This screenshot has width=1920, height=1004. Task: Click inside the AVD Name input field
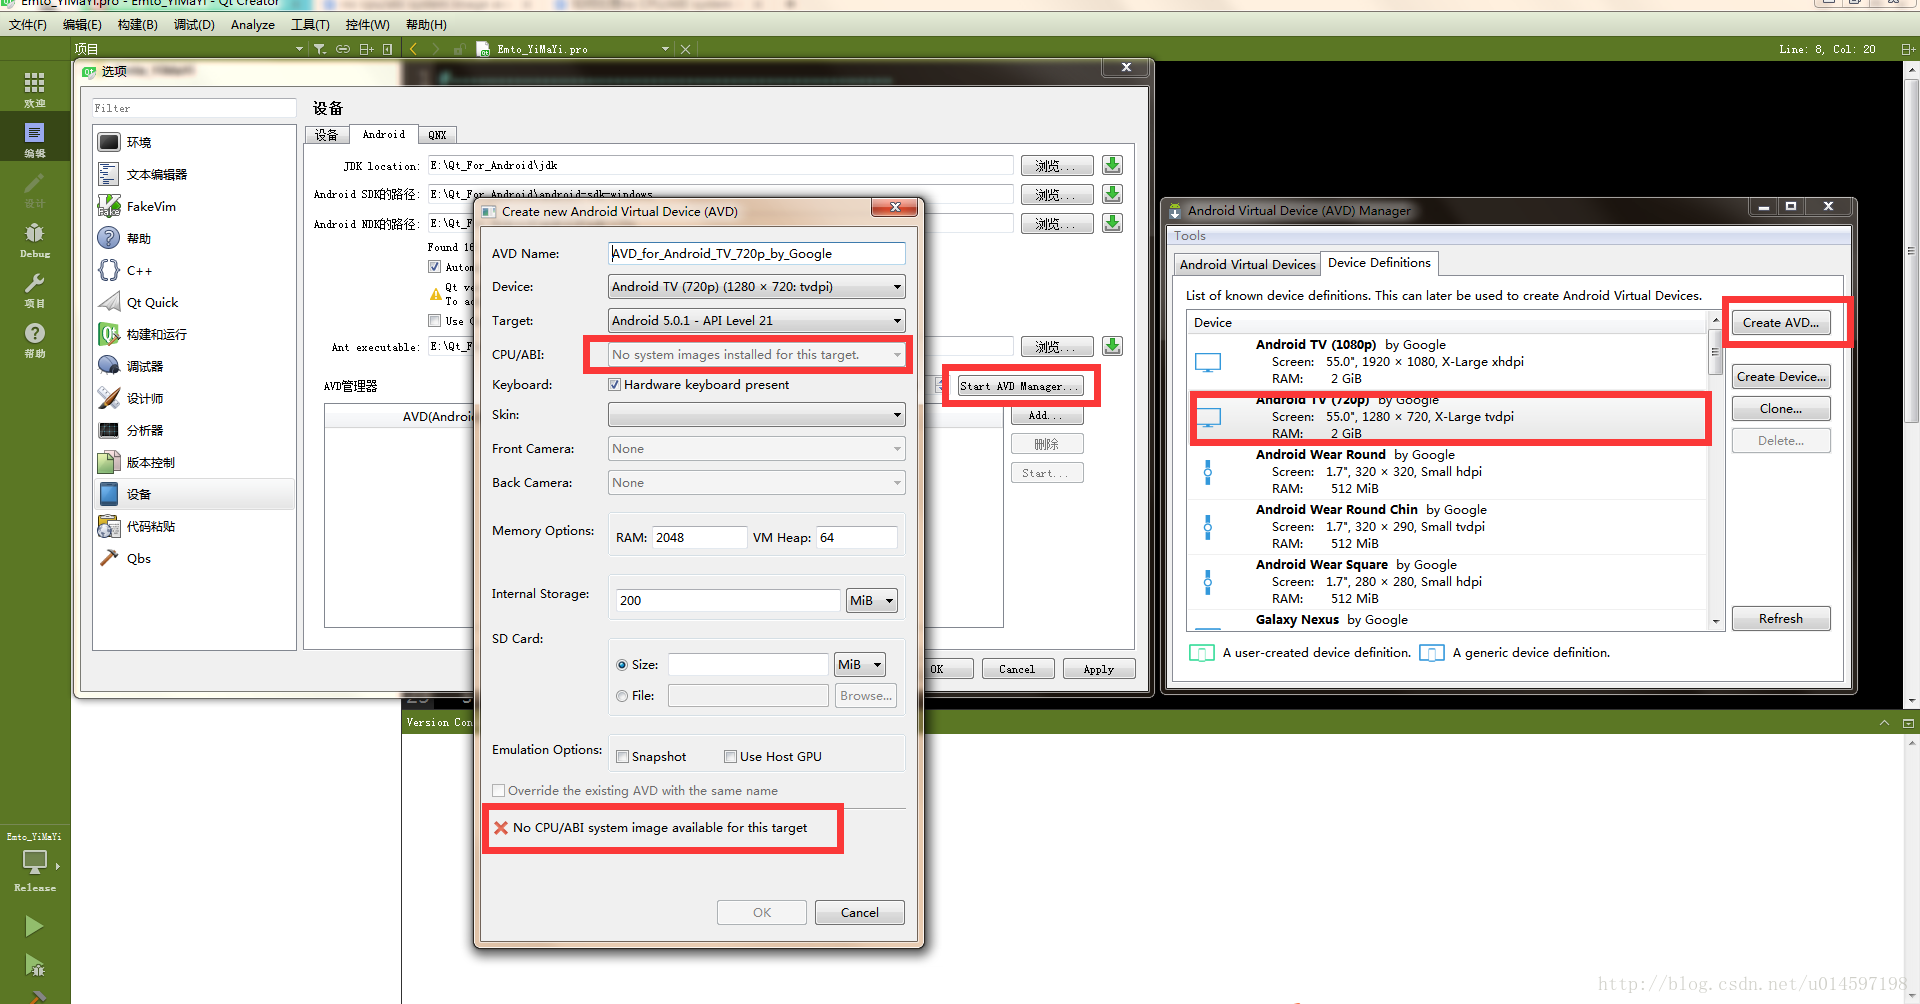click(x=756, y=253)
